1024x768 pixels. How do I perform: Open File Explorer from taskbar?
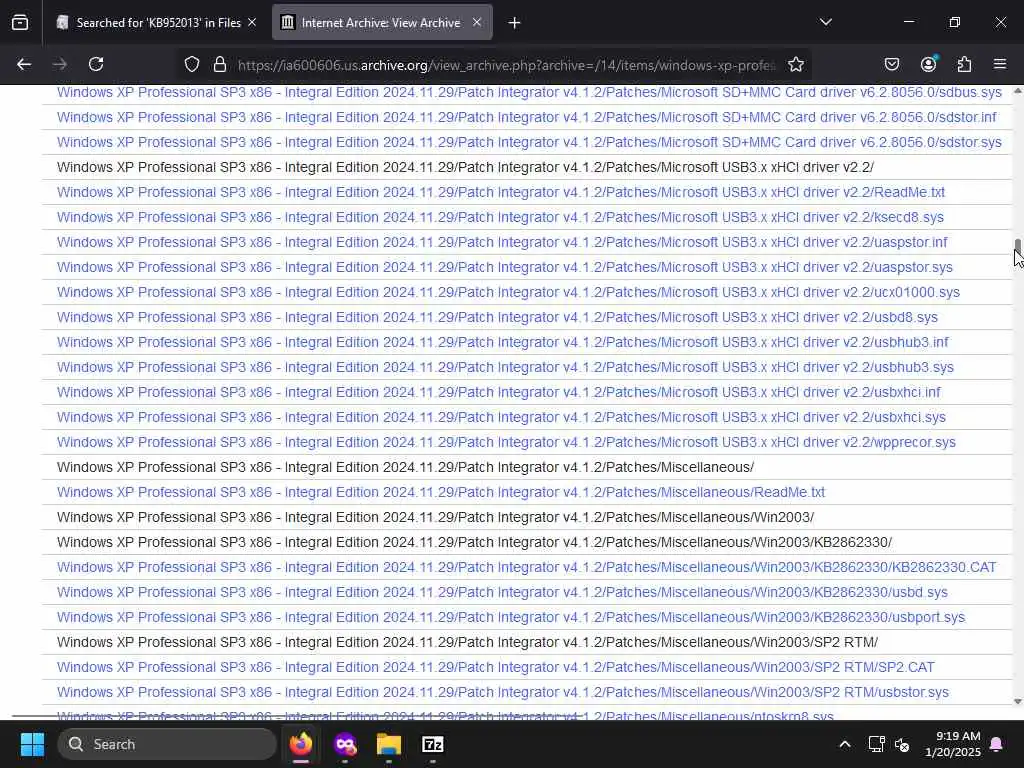pos(389,744)
